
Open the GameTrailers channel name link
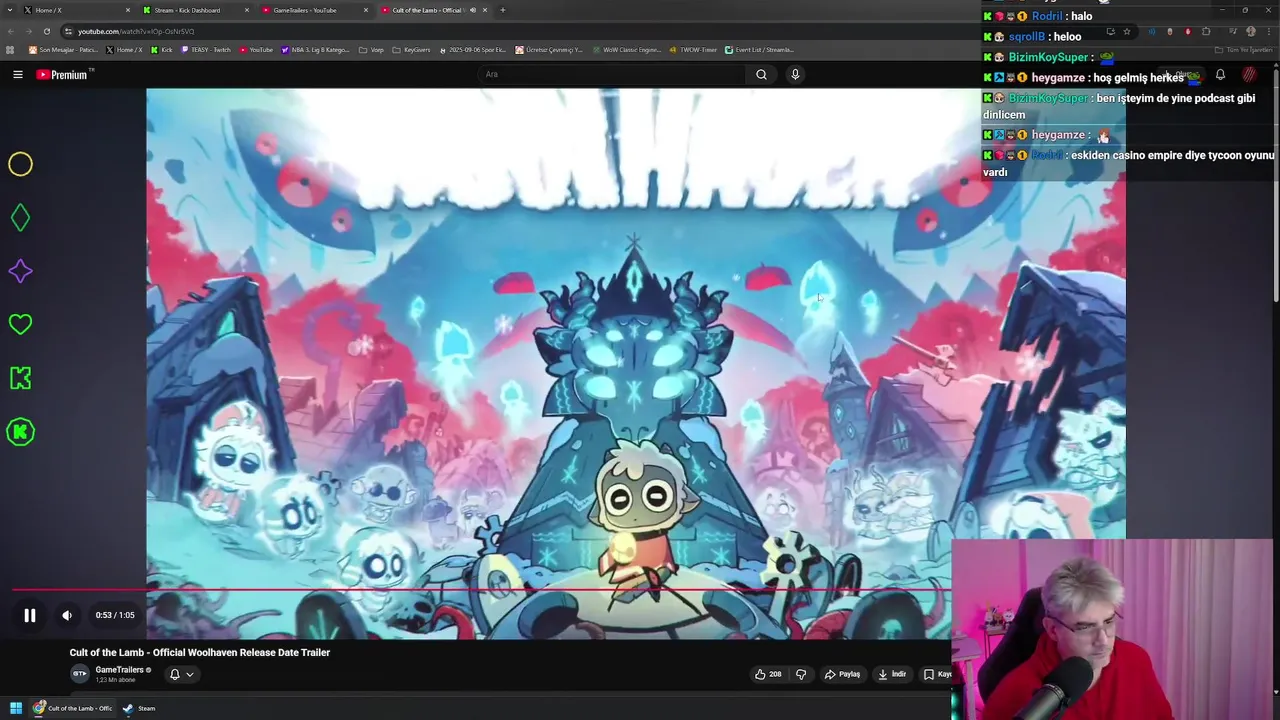pyautogui.click(x=120, y=670)
